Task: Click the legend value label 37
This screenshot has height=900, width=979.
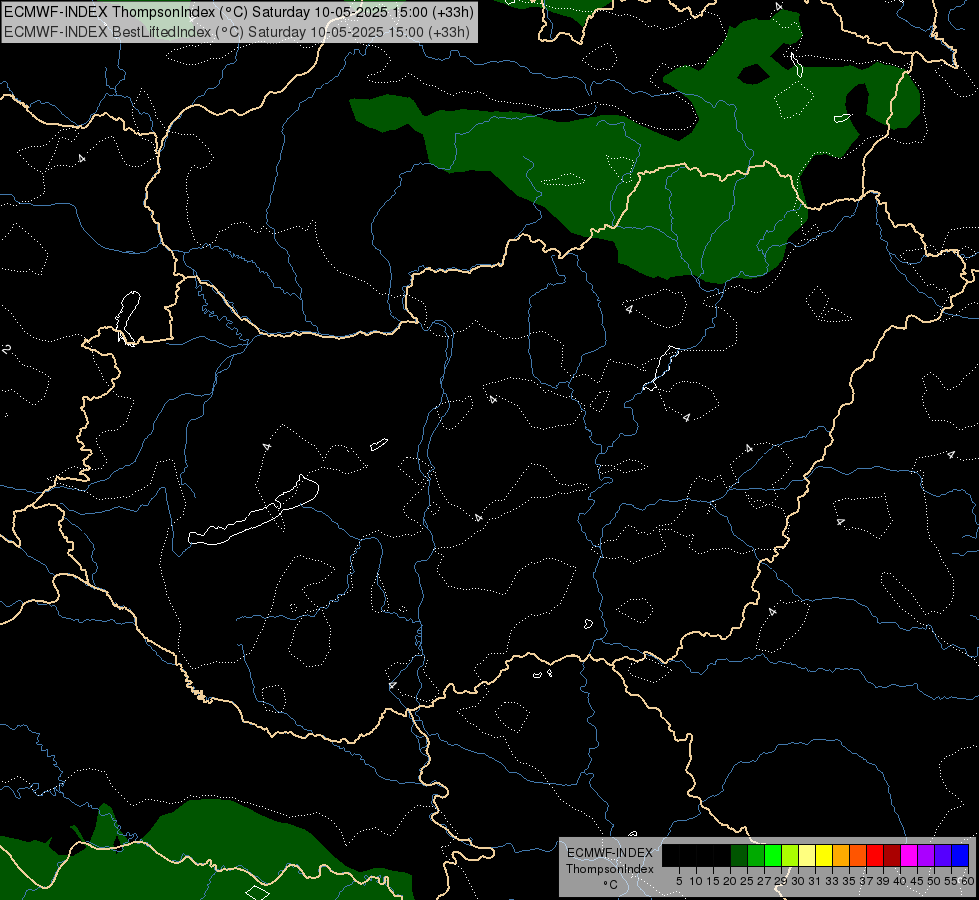Action: tap(867, 881)
